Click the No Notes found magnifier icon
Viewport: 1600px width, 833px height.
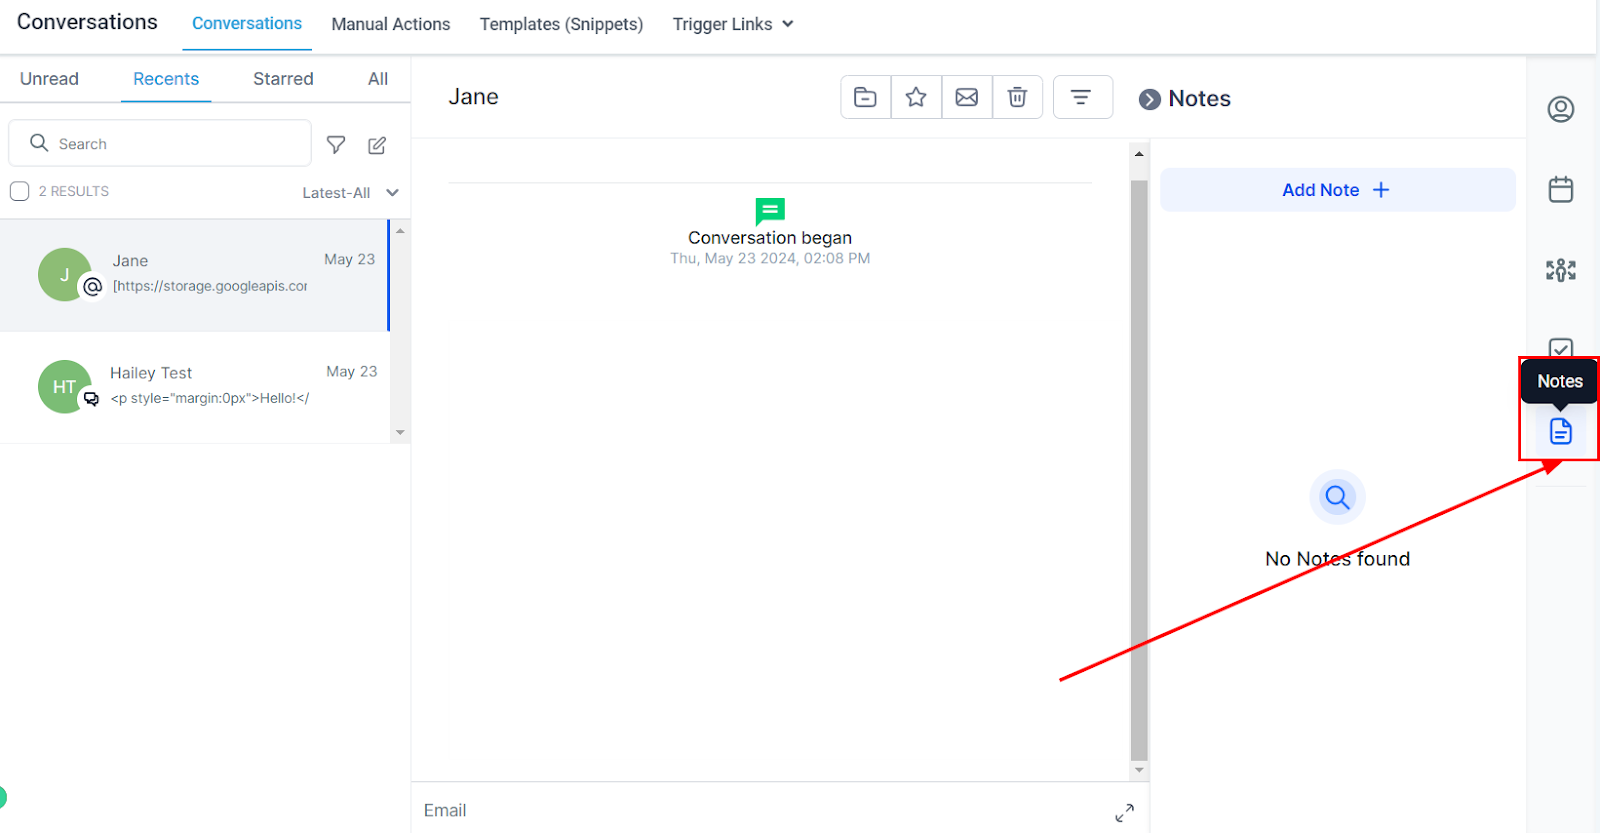(1338, 497)
